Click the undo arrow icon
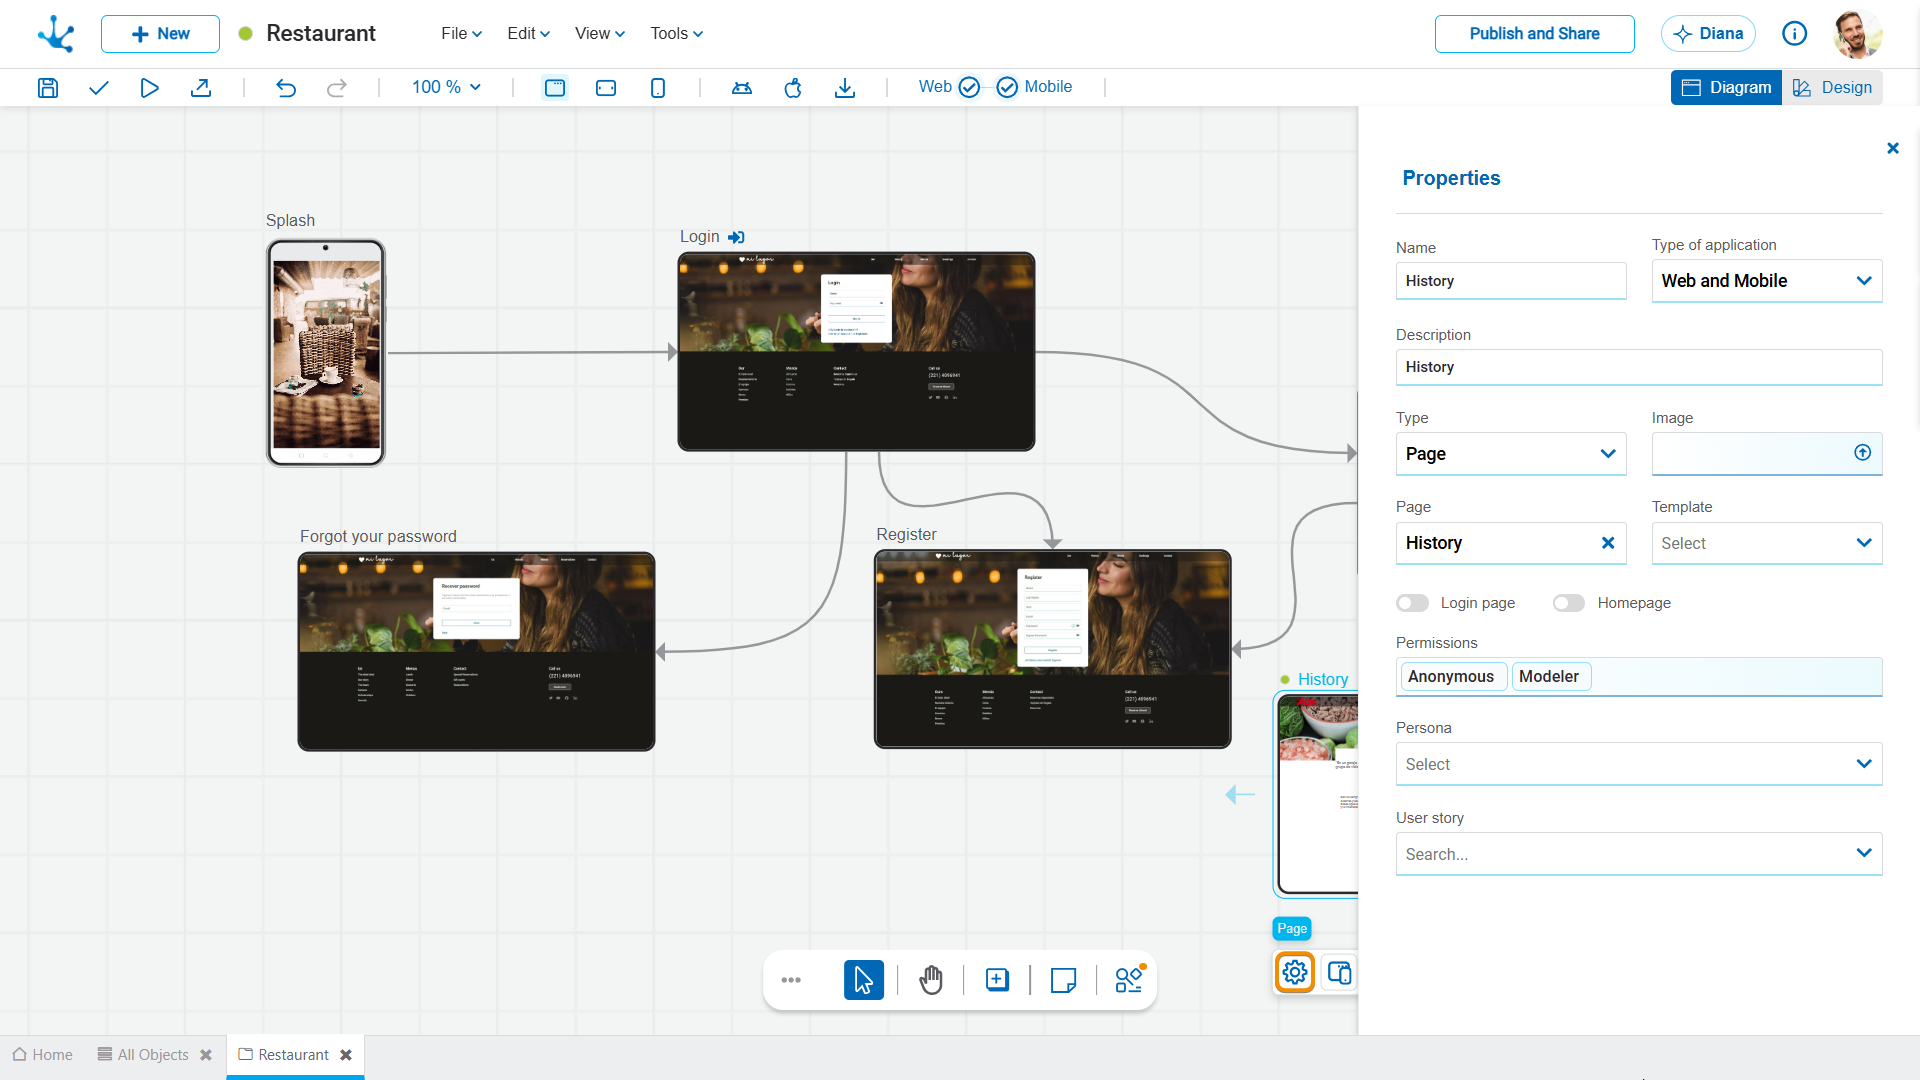Image resolution: width=1920 pixels, height=1080 pixels. [x=286, y=88]
